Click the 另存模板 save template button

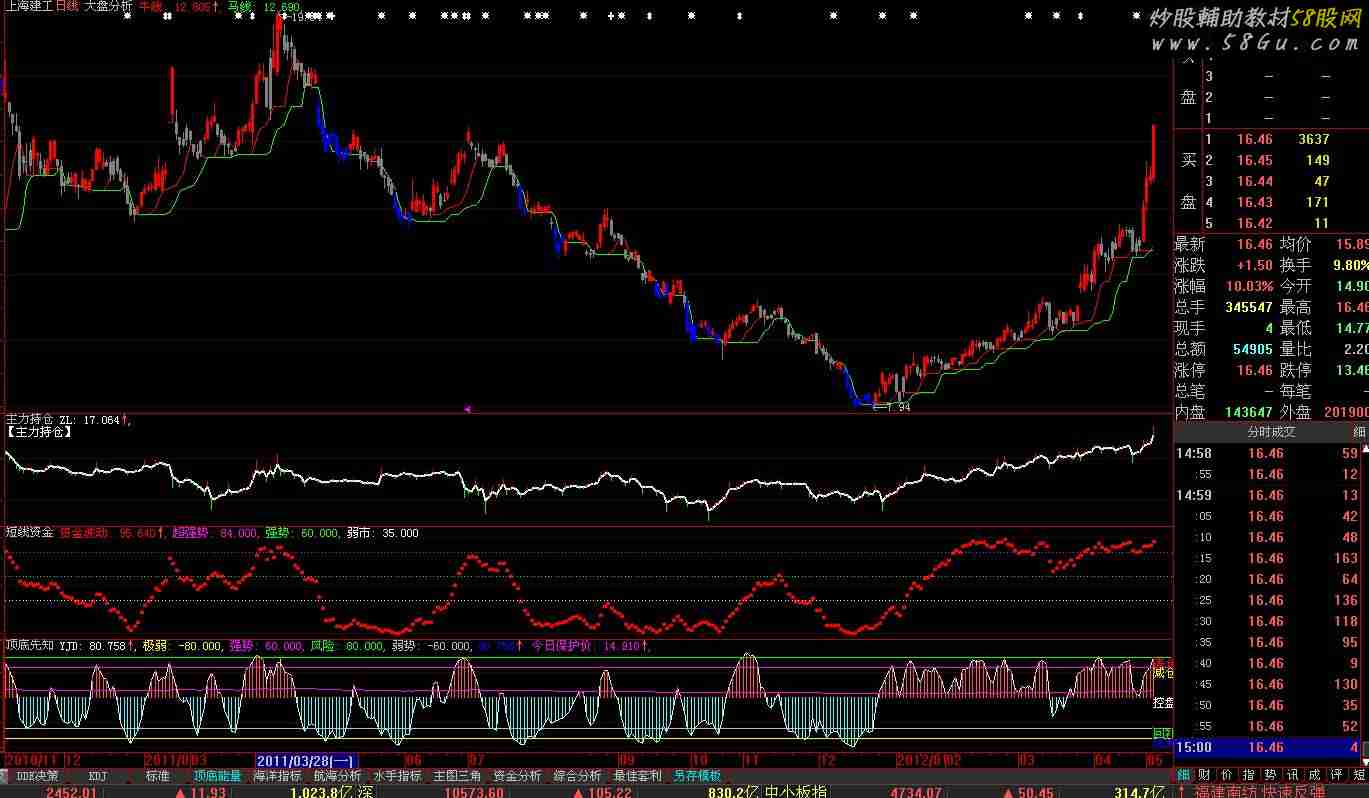tap(697, 776)
